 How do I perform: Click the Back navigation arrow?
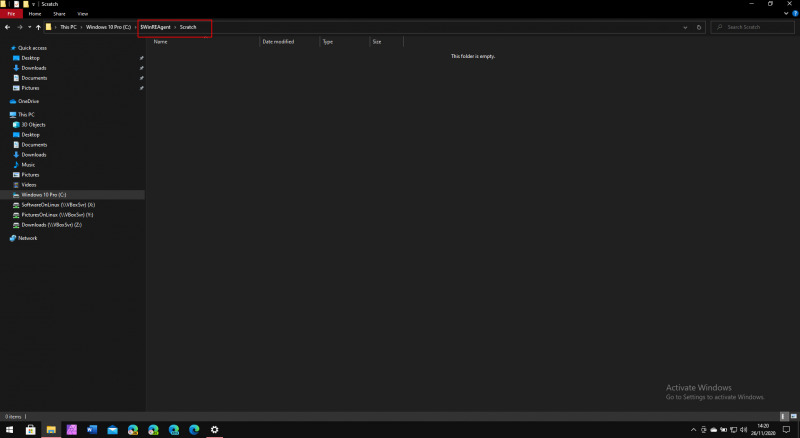(x=7, y=27)
